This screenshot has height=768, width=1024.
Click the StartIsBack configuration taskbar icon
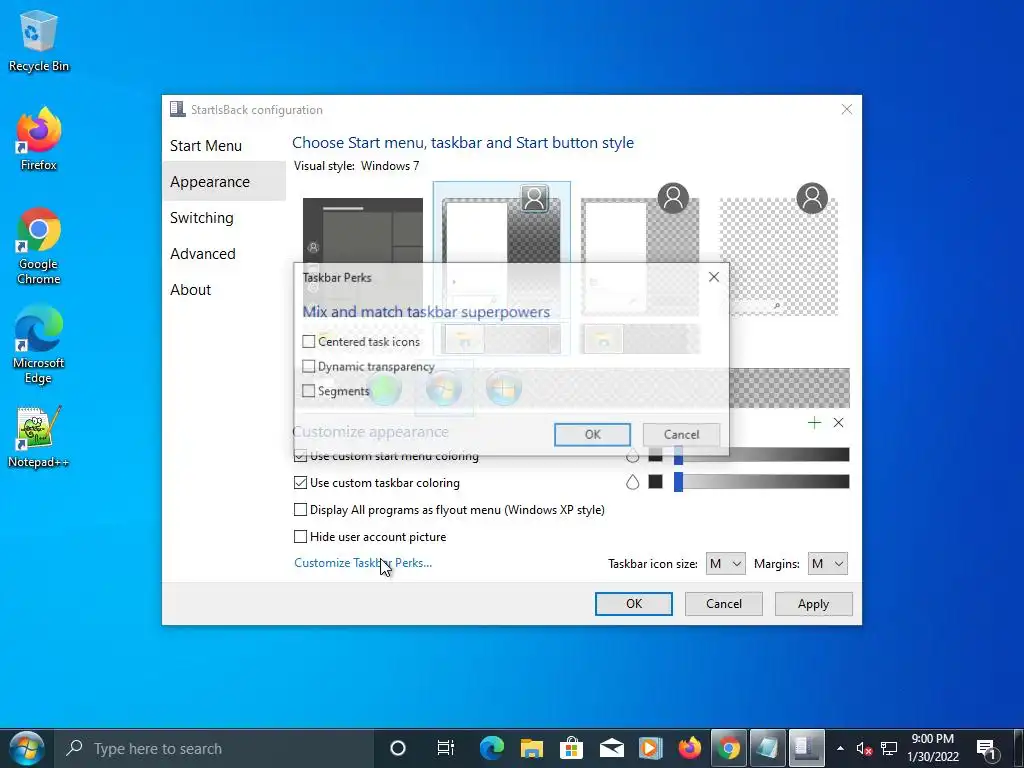pyautogui.click(x=807, y=748)
